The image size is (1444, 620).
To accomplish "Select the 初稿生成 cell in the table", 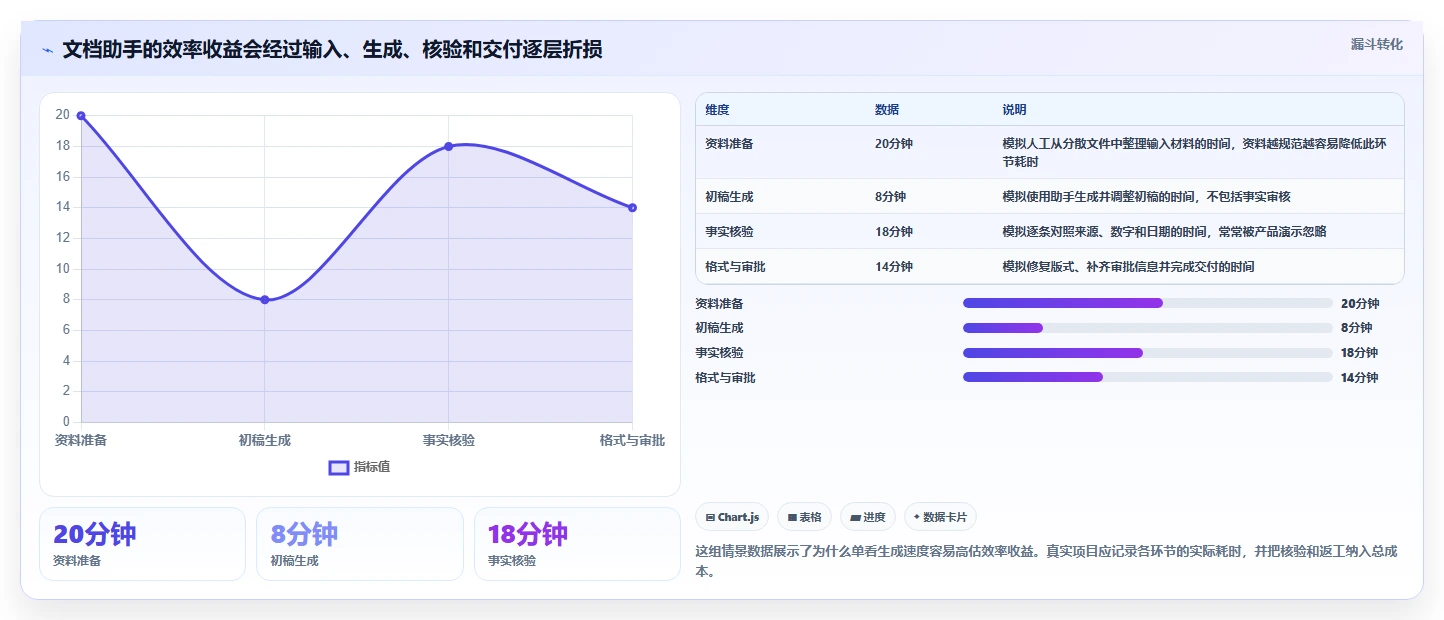I will 729,197.
